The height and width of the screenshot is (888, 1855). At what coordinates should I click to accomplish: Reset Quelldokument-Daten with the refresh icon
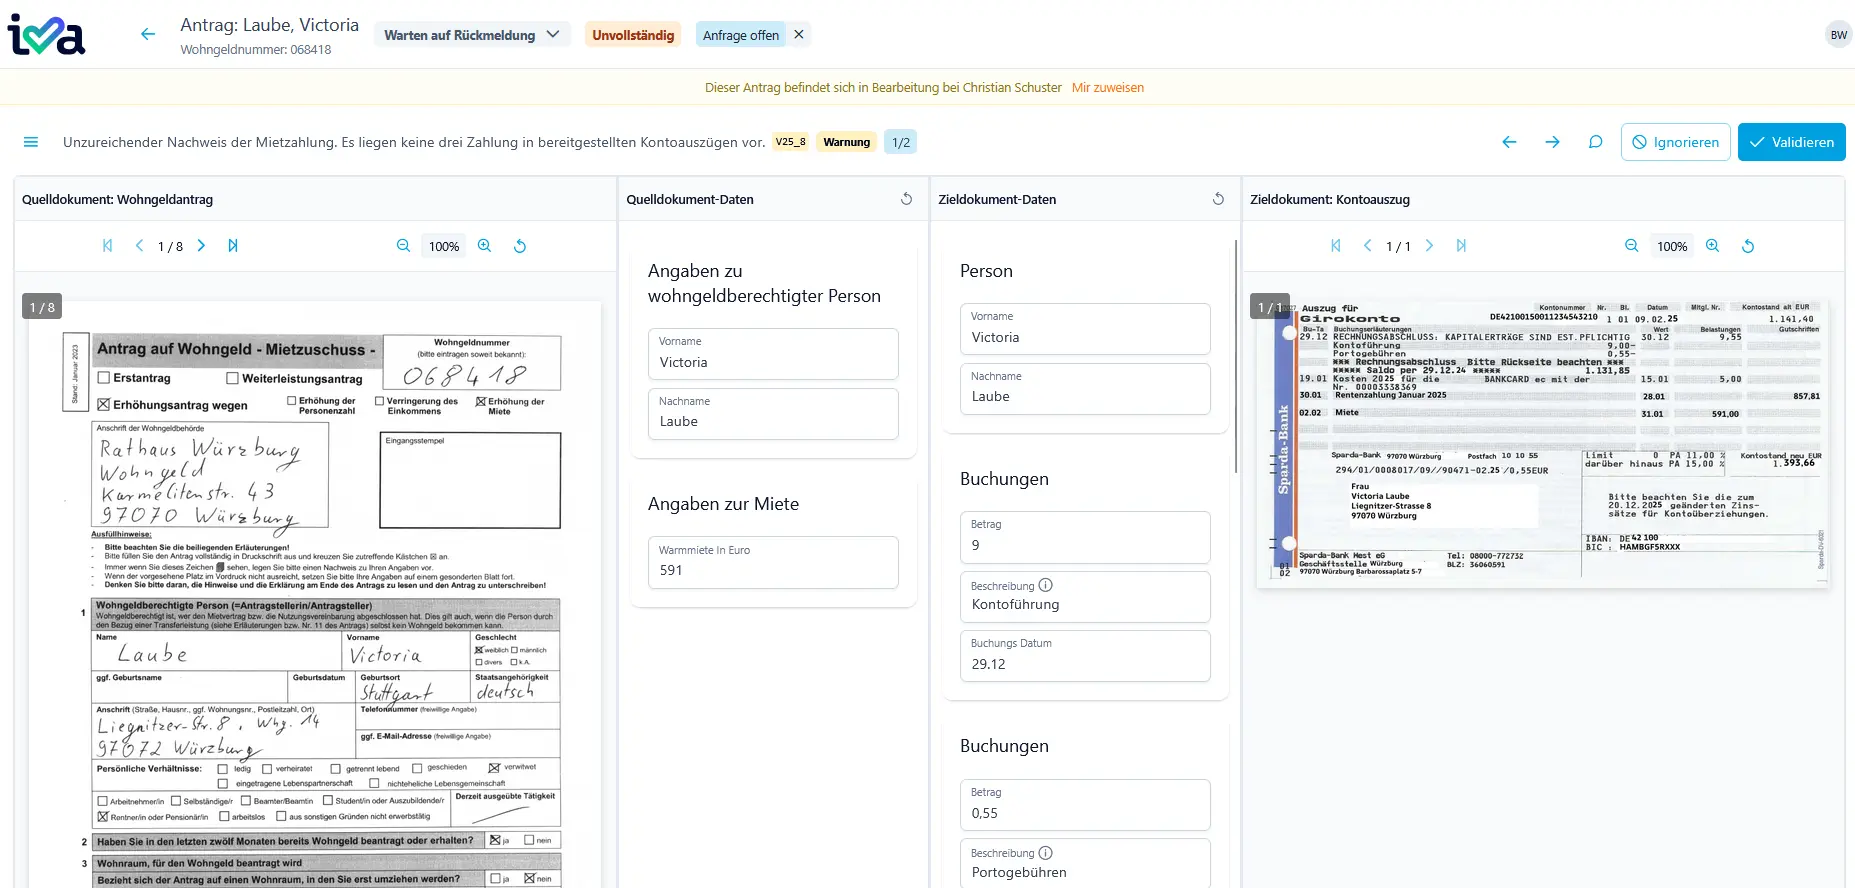point(906,199)
